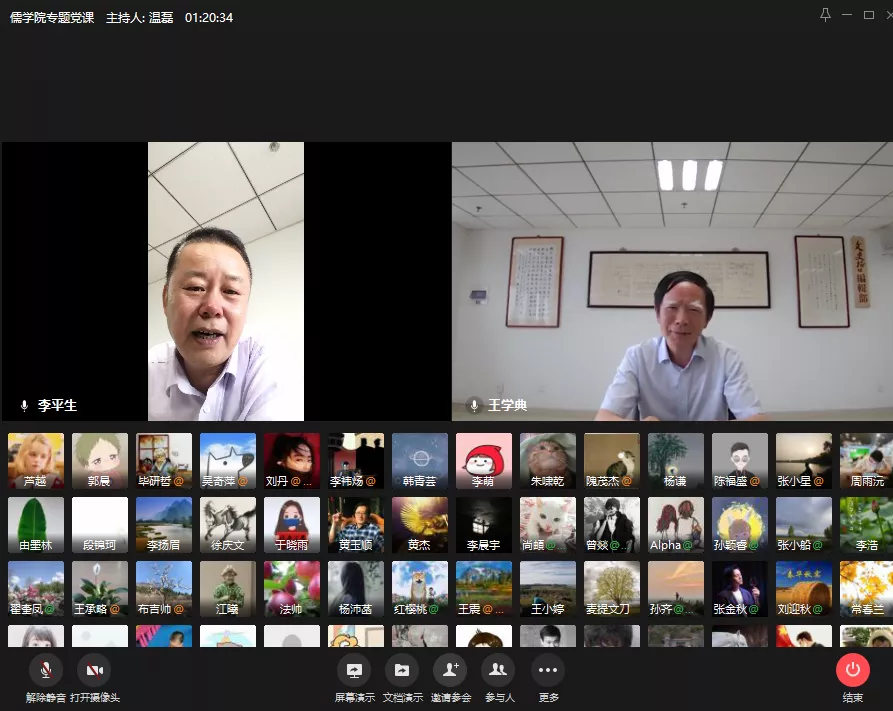This screenshot has height=711, width=893.
Task: Expand the 更多 more options menu
Action: pyautogui.click(x=547, y=670)
